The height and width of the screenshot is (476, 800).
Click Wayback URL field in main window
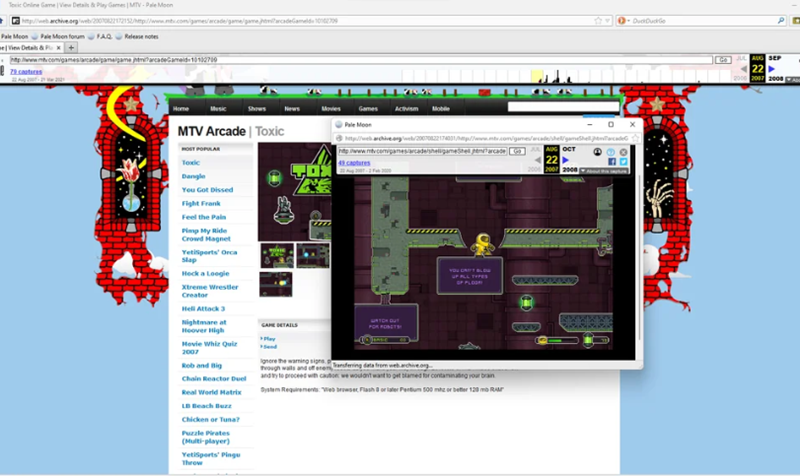tap(361, 60)
